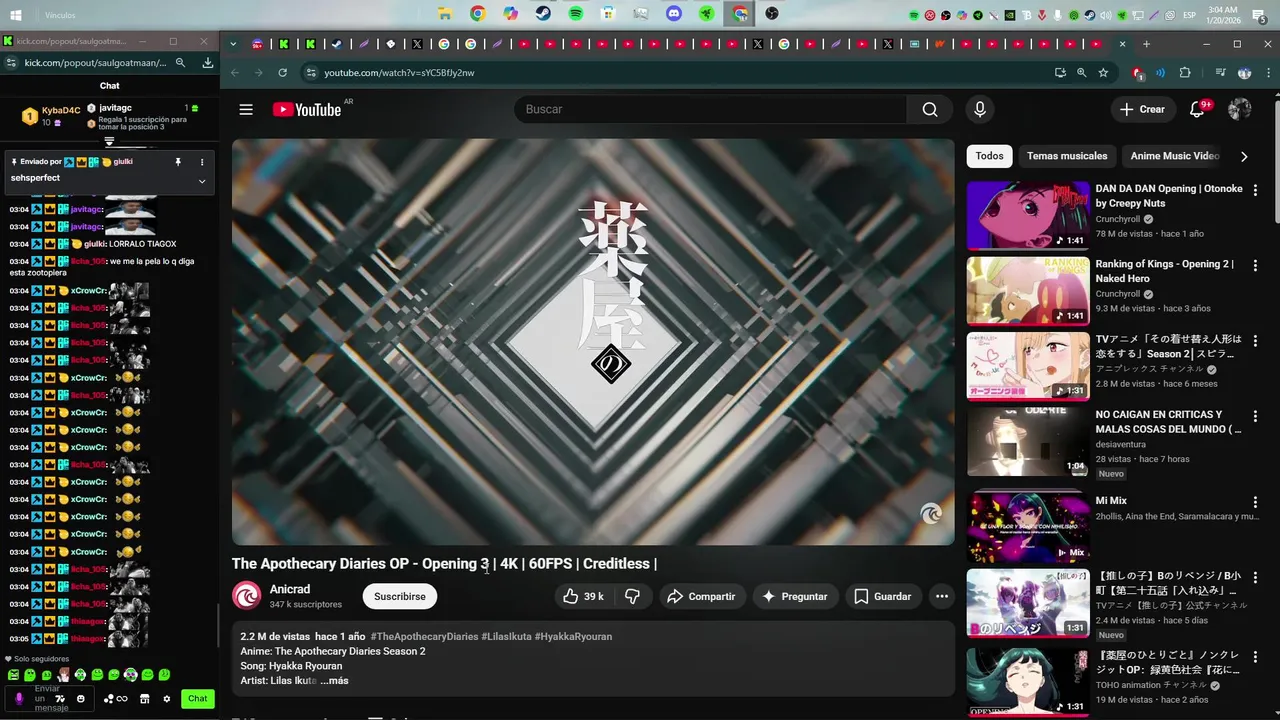Reload the YouTube page
Viewport: 1280px width, 720px height.
283,73
